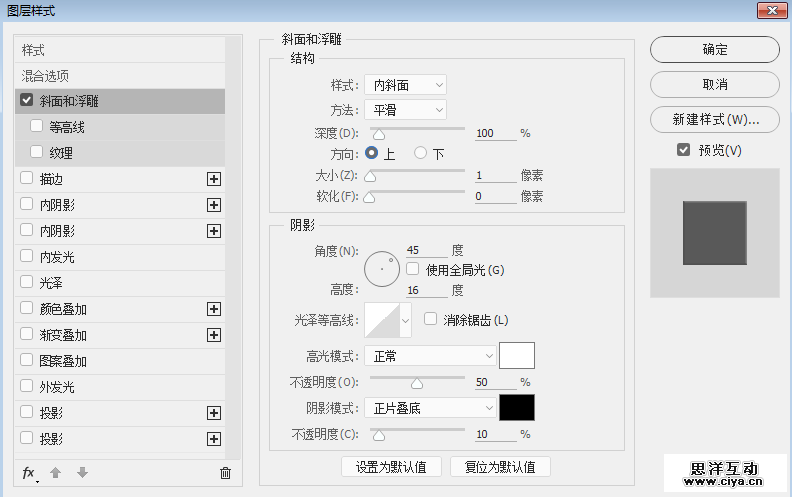Screen dimensions: 792x497
Task: Open the 方法 dropdown showing 平滑
Action: point(404,110)
